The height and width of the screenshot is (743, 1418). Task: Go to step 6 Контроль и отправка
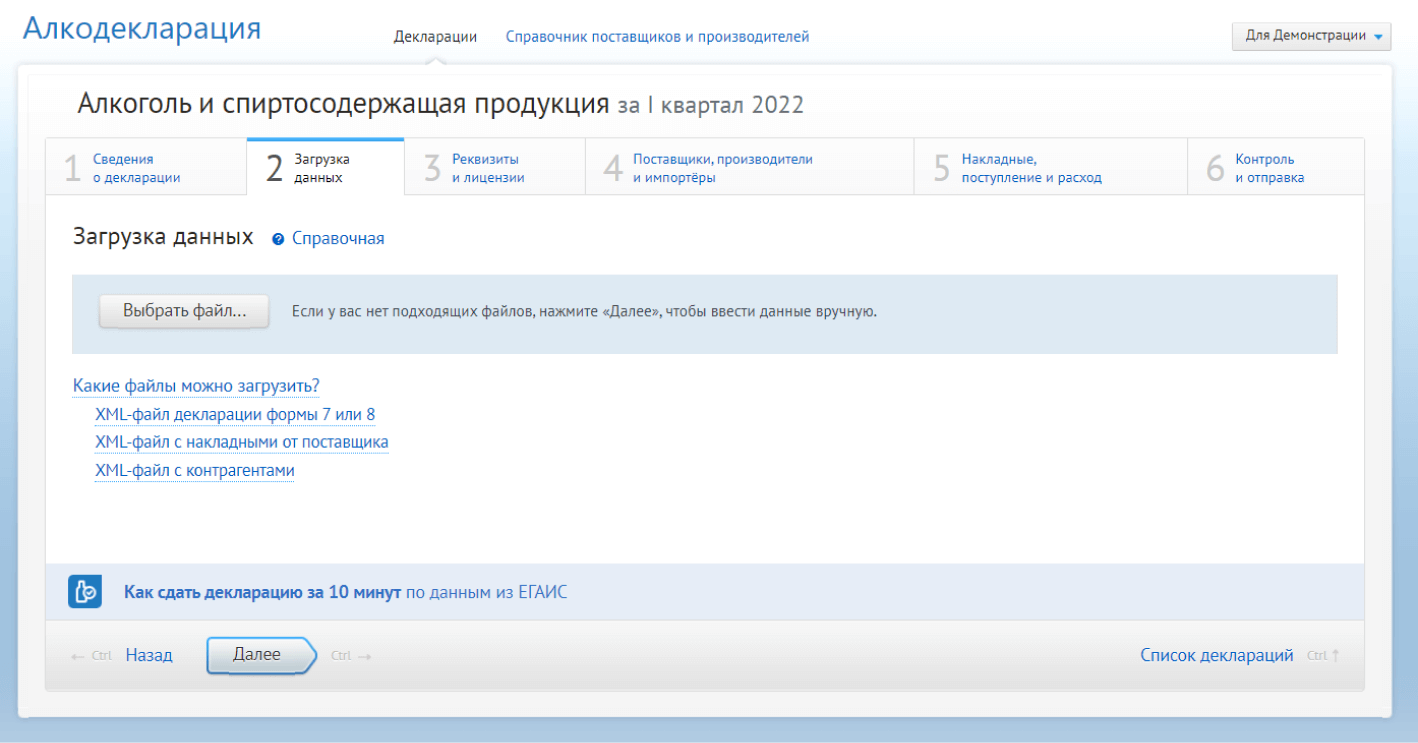click(1268, 168)
